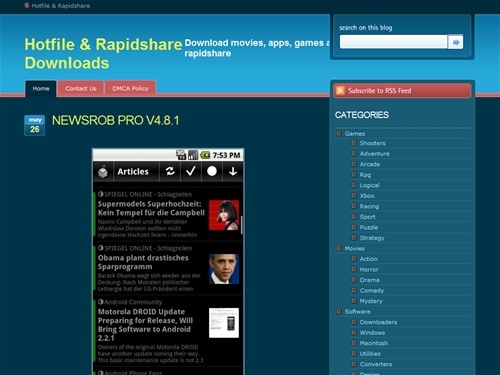Click the Naomi Campbell article thumbnail

tap(224, 215)
